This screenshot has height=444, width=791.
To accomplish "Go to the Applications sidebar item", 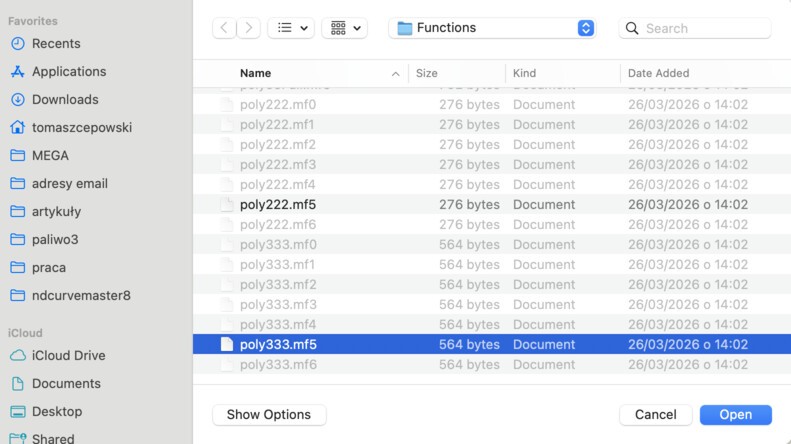I will pyautogui.click(x=58, y=72).
